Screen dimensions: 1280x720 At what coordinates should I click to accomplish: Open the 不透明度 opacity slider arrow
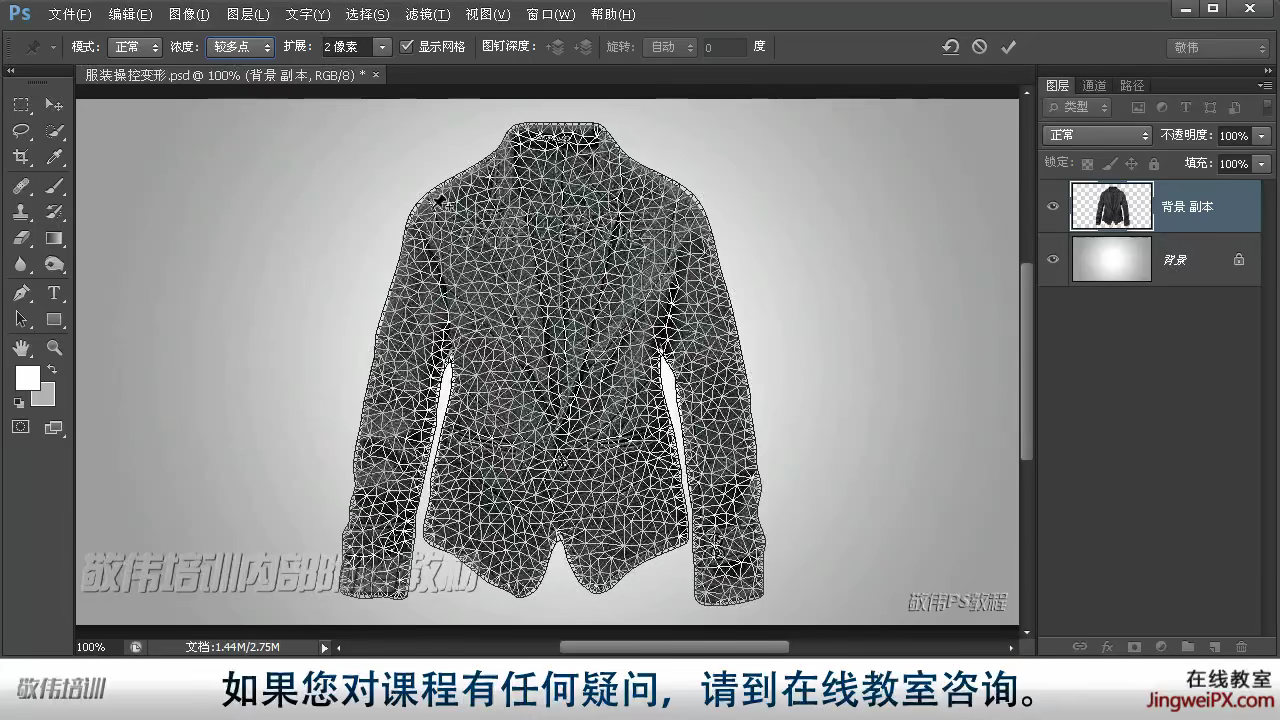pyautogui.click(x=1261, y=135)
